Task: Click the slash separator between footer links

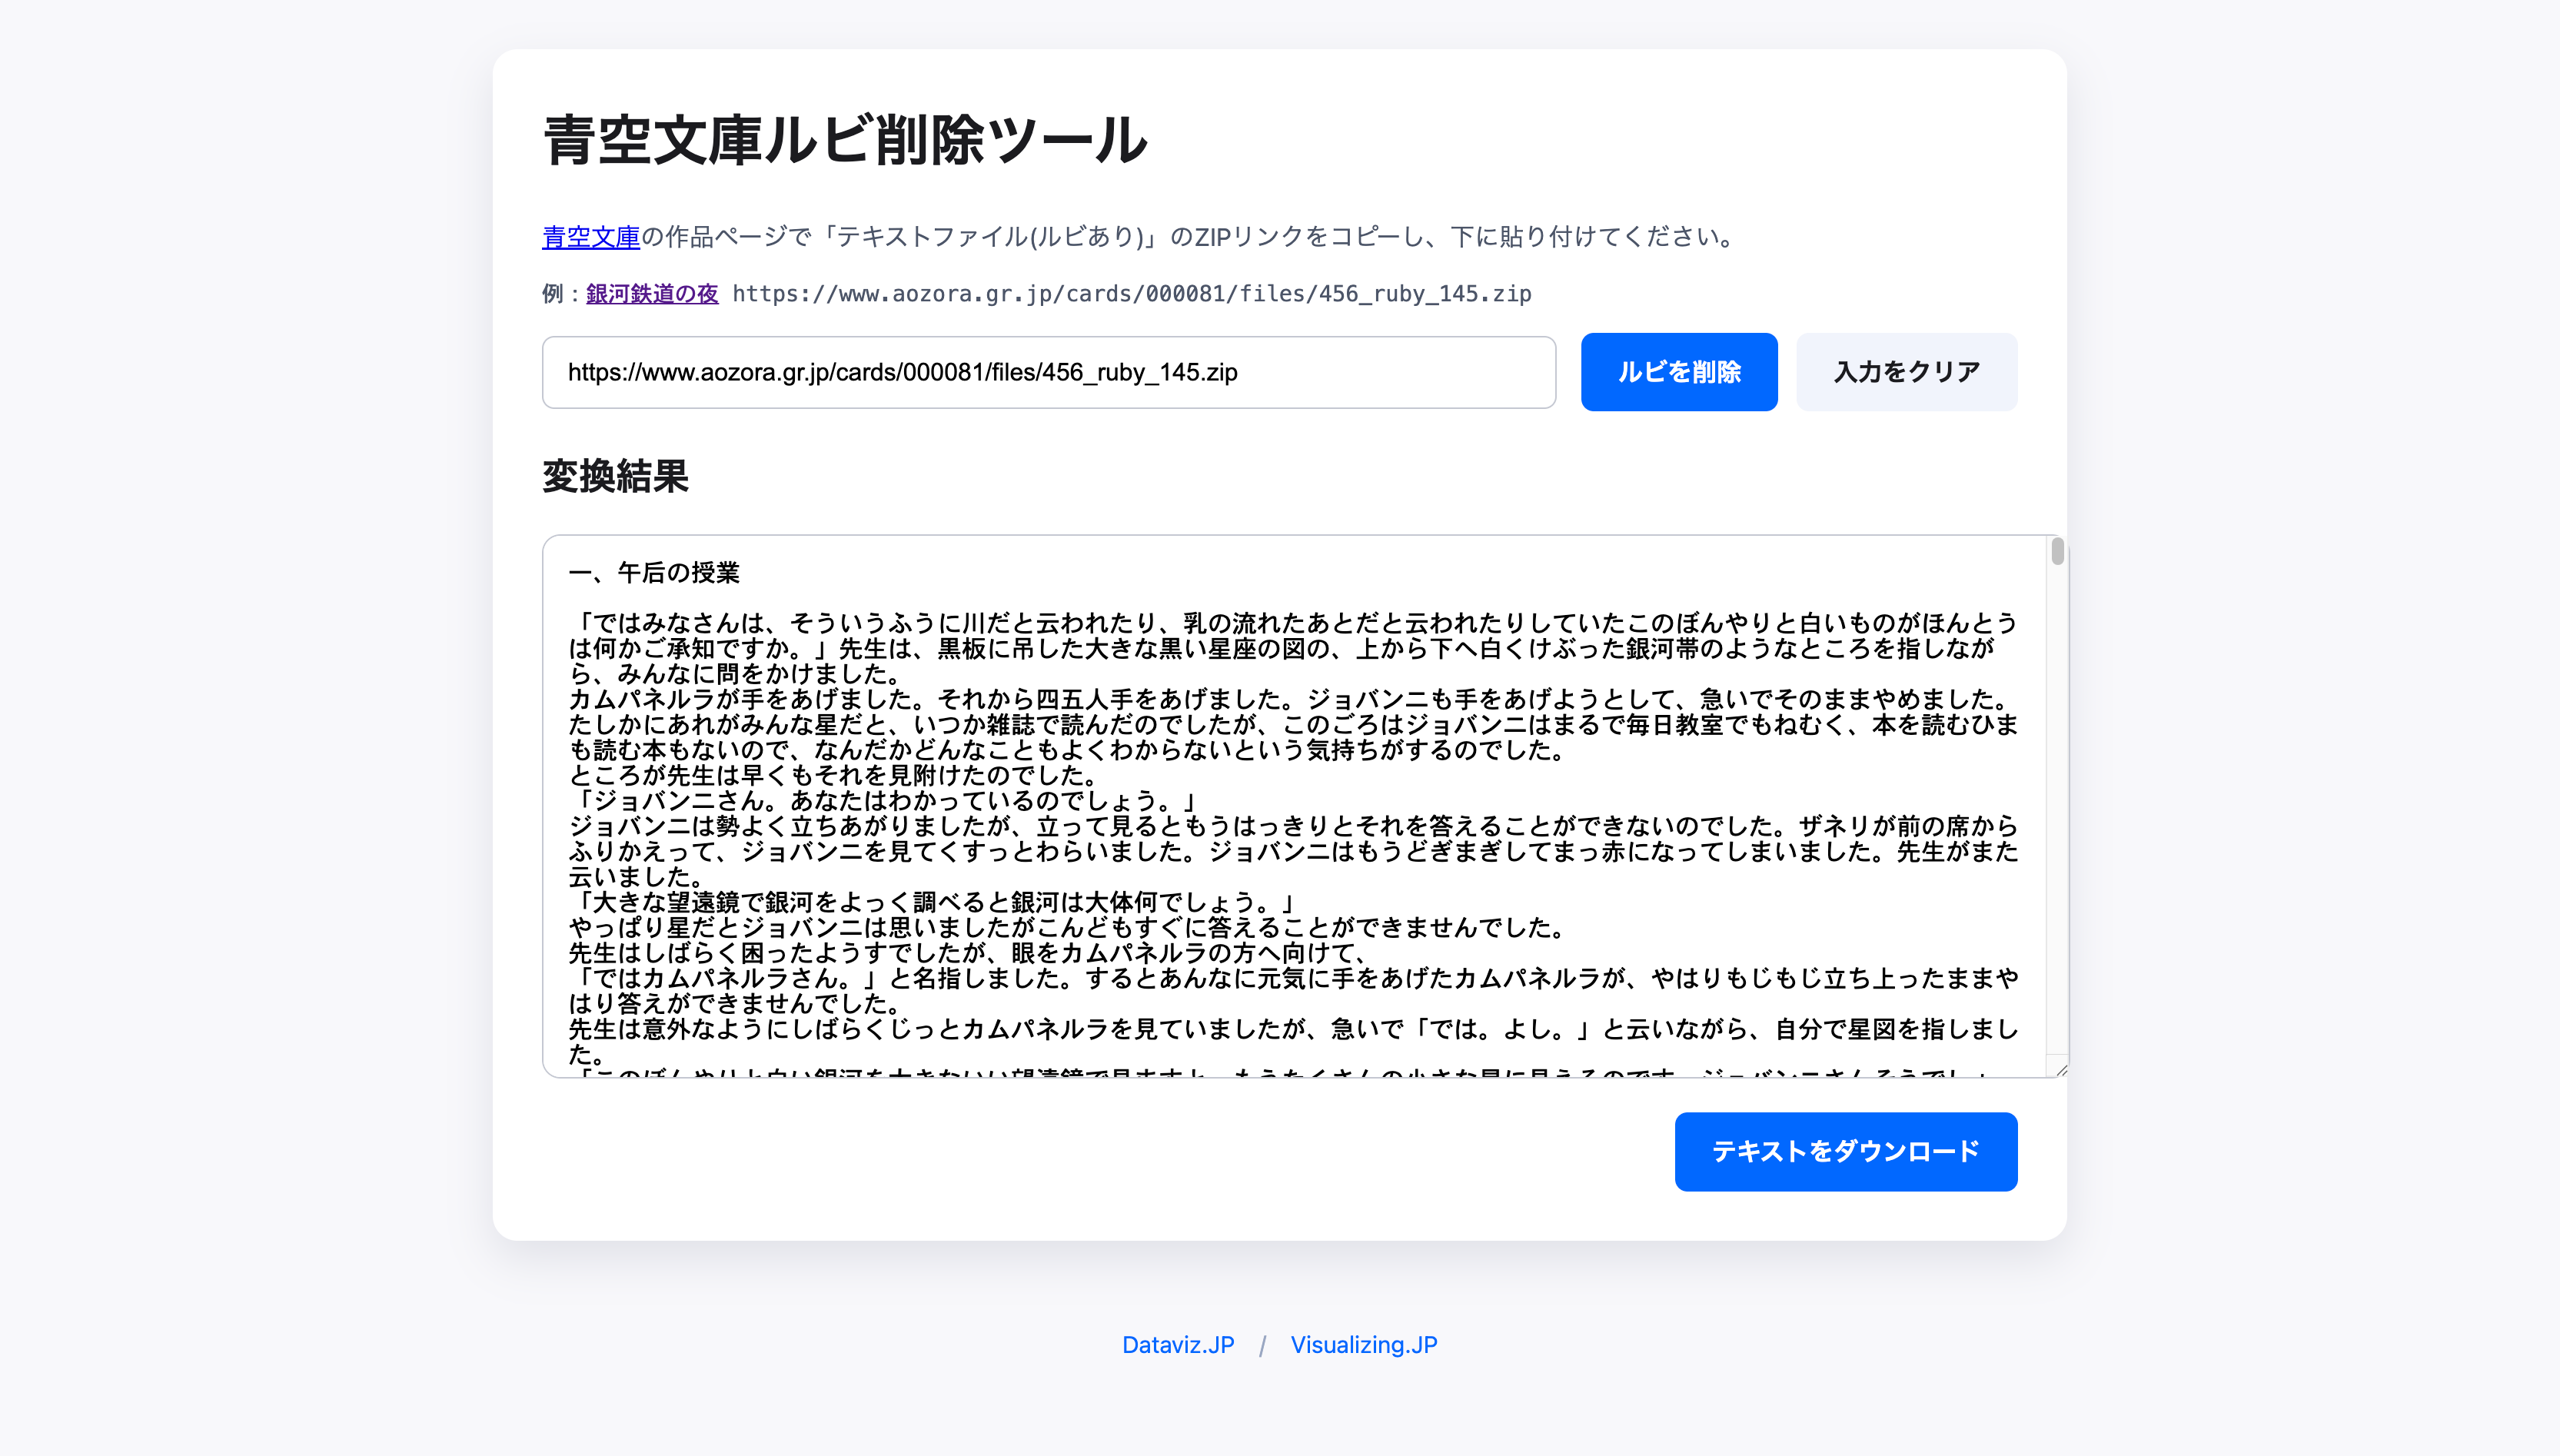Action: pyautogui.click(x=1263, y=1346)
